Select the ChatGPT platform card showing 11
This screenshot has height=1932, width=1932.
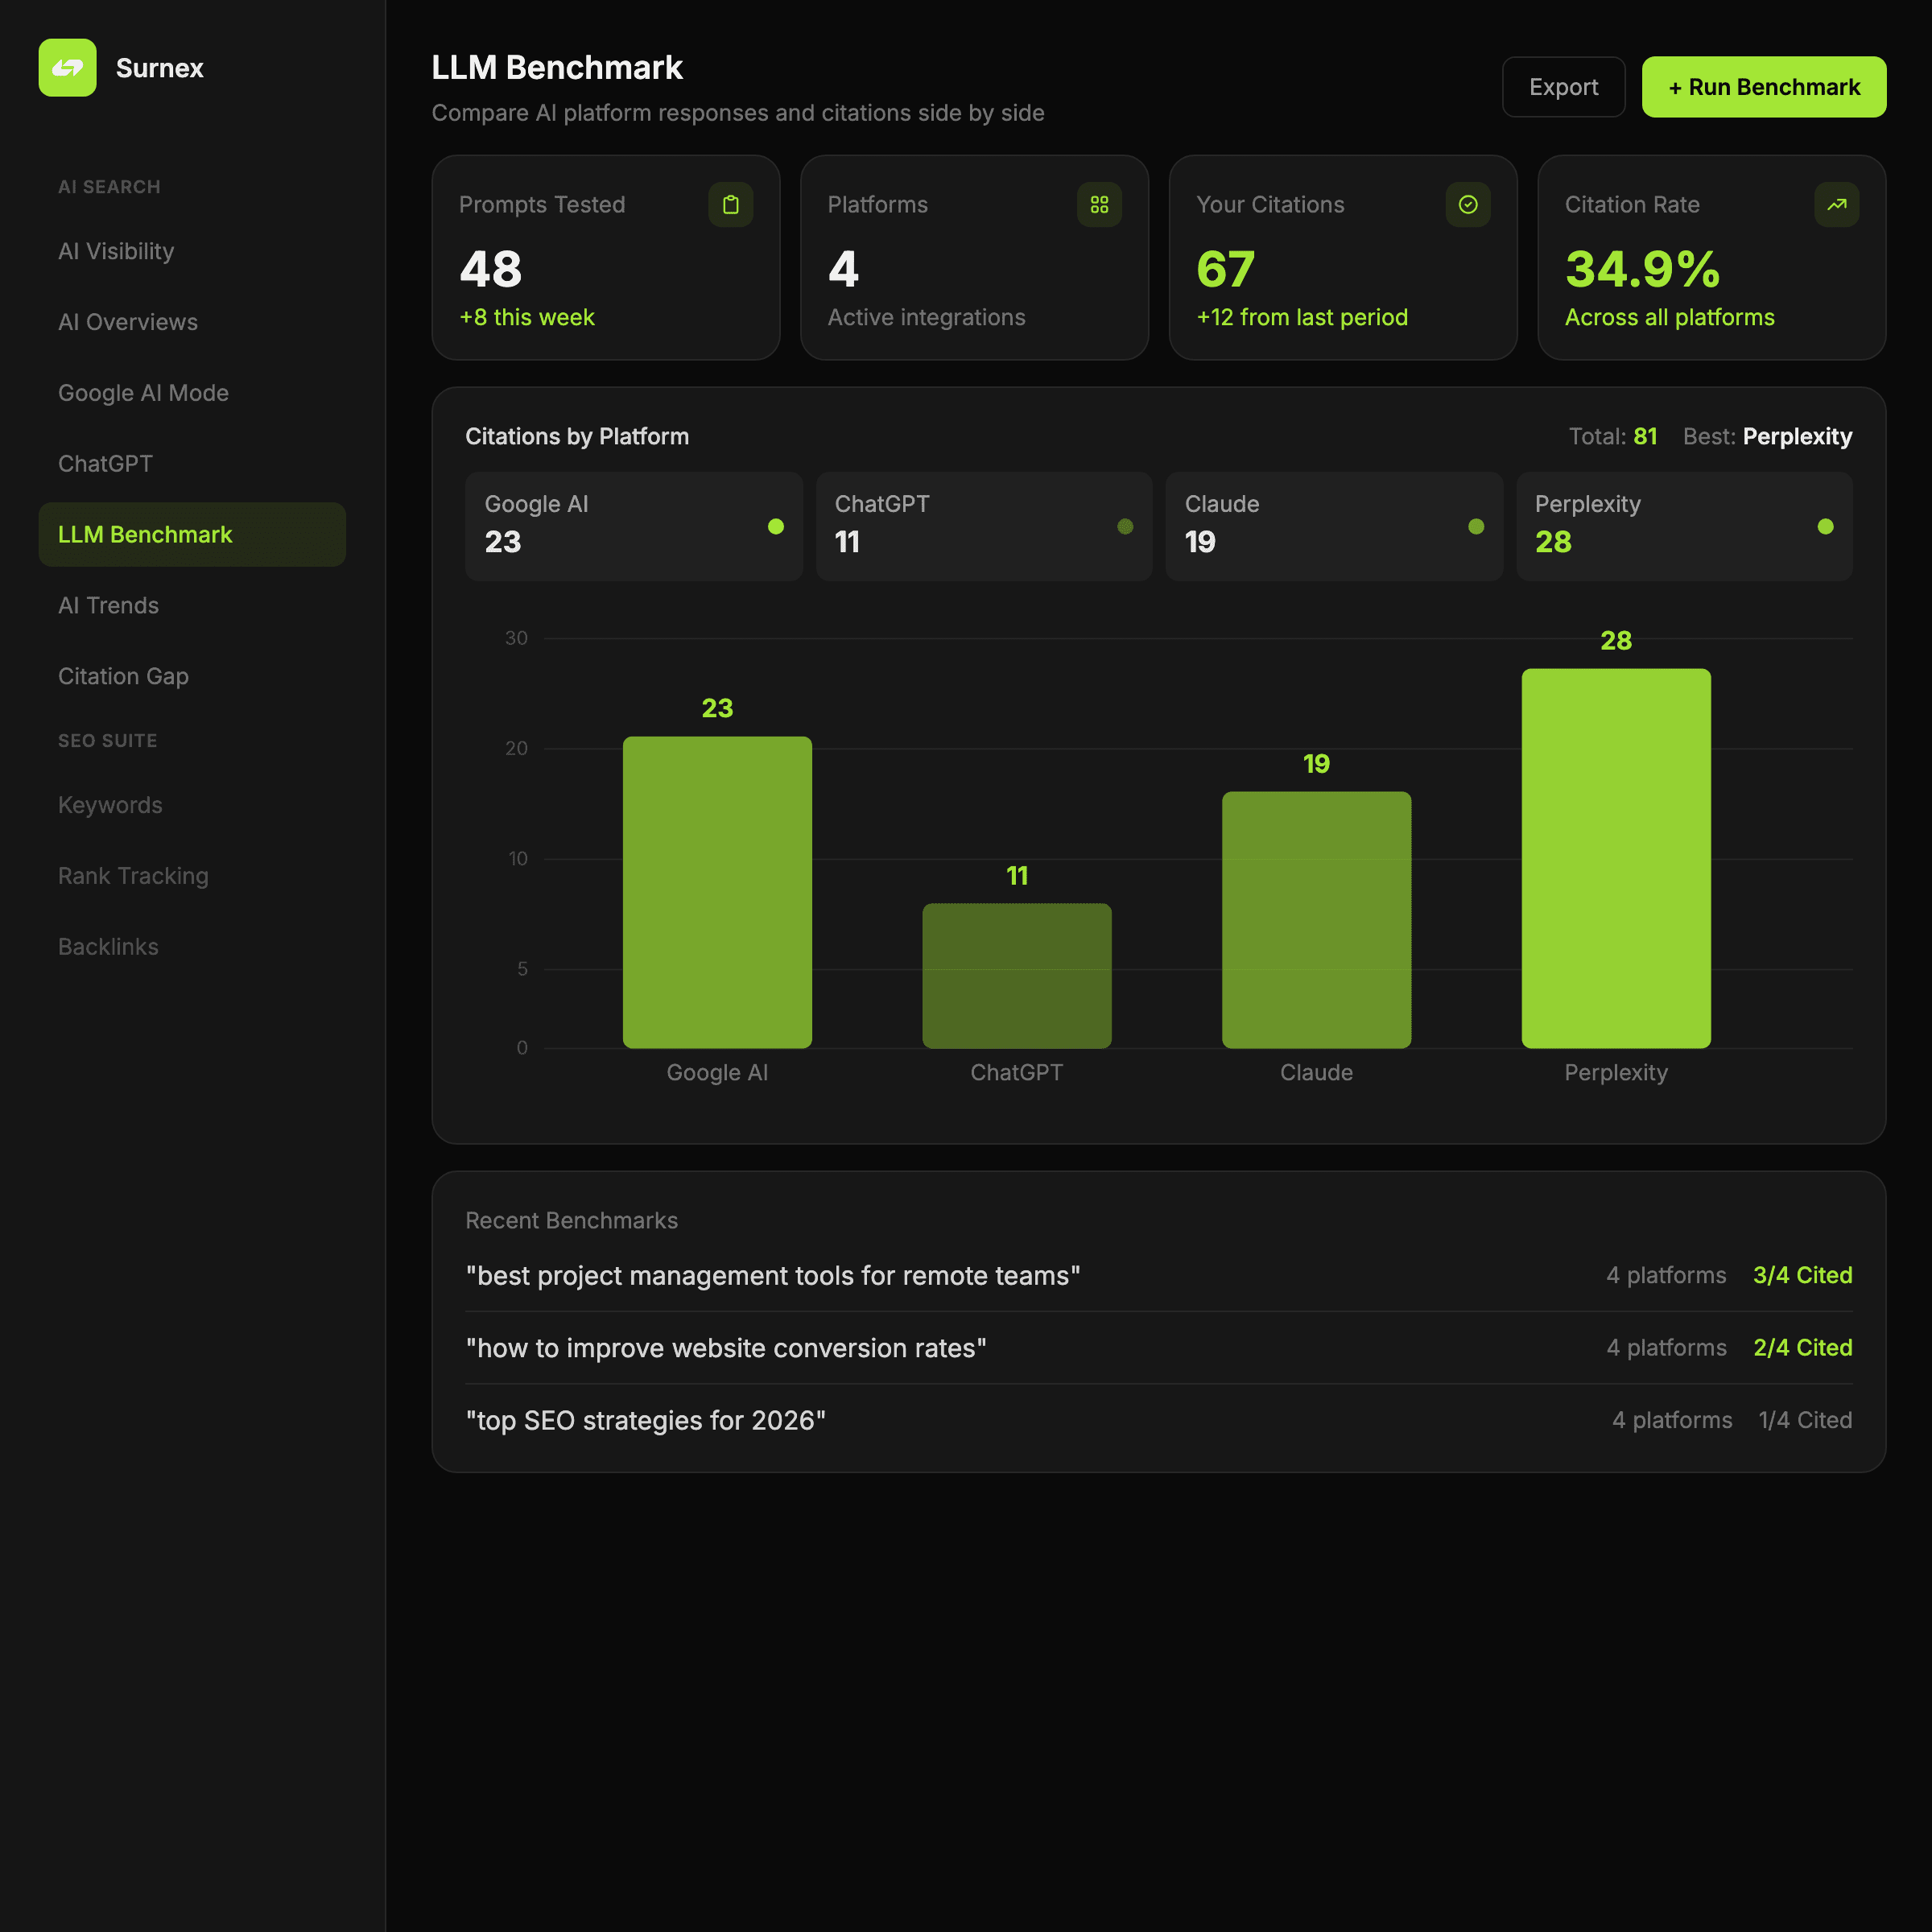pos(983,526)
